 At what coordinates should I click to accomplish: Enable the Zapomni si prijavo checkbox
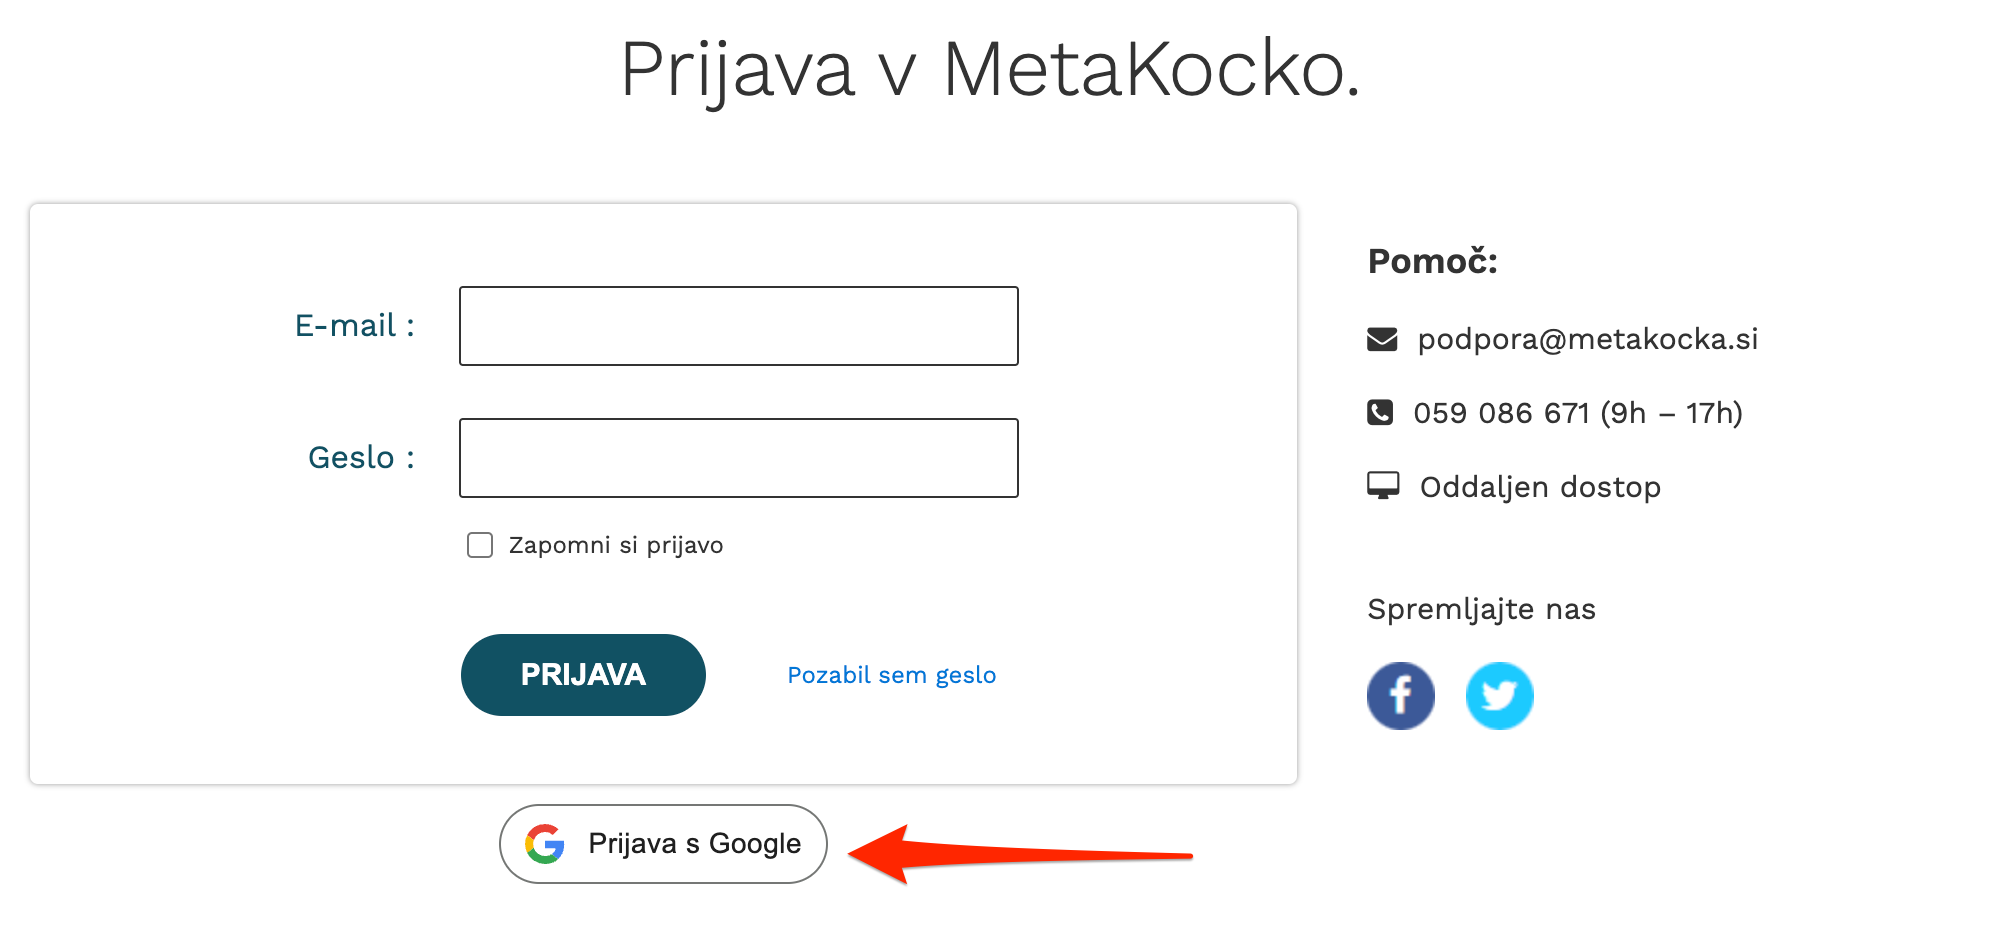point(480,545)
